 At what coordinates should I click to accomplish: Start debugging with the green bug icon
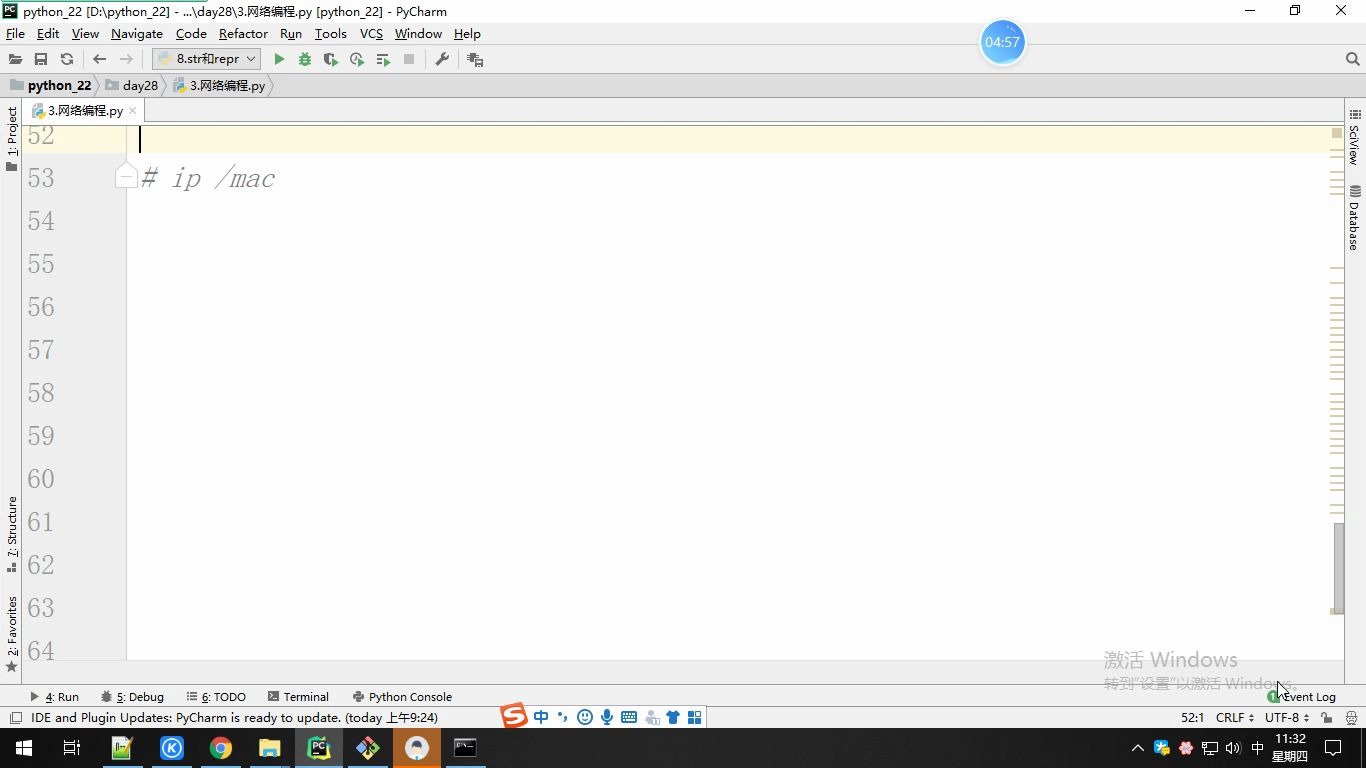(305, 59)
